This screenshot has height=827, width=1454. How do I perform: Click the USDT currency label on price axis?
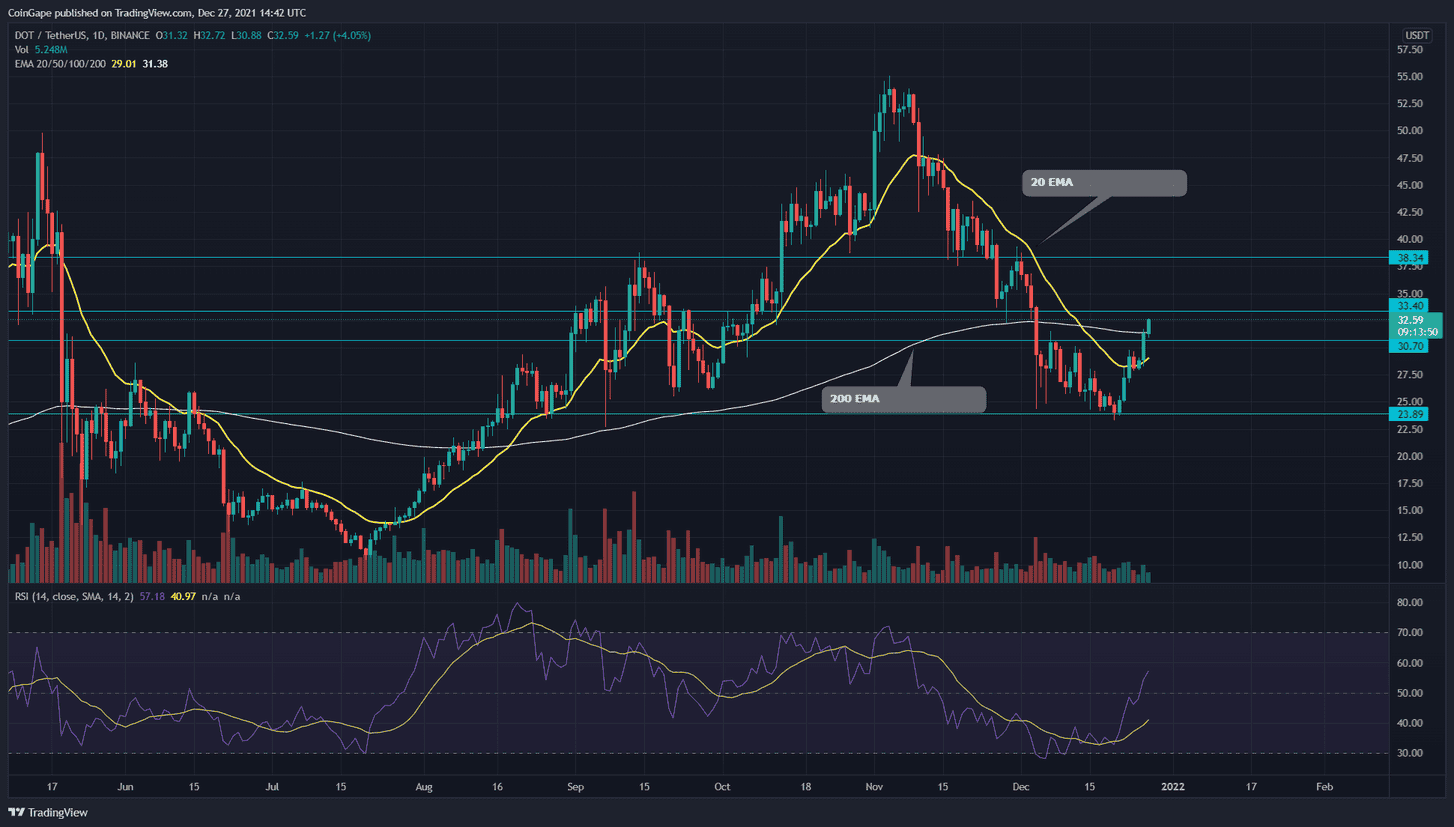[x=1416, y=35]
